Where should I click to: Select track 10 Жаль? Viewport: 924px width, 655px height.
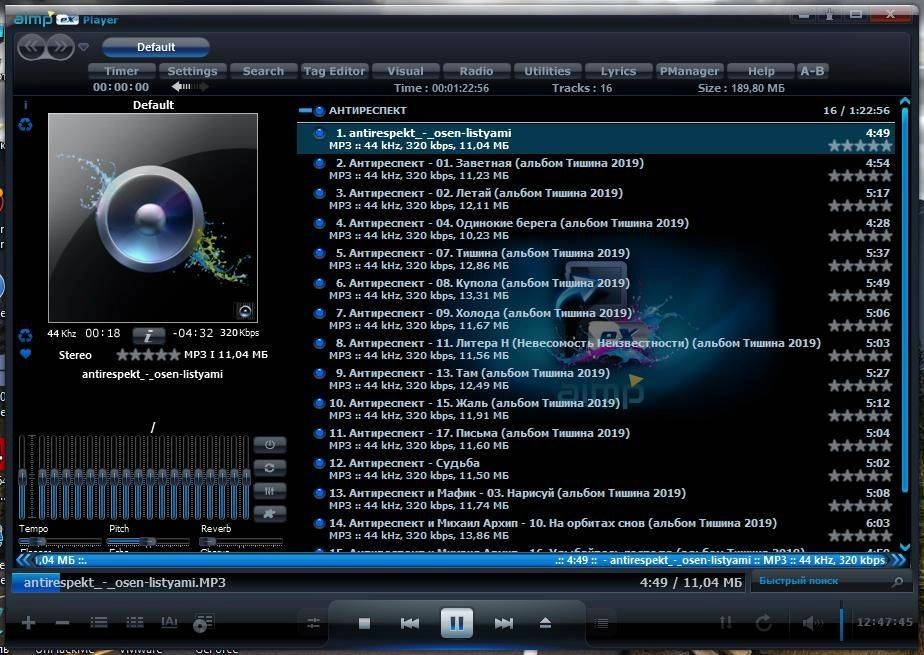click(x=596, y=409)
